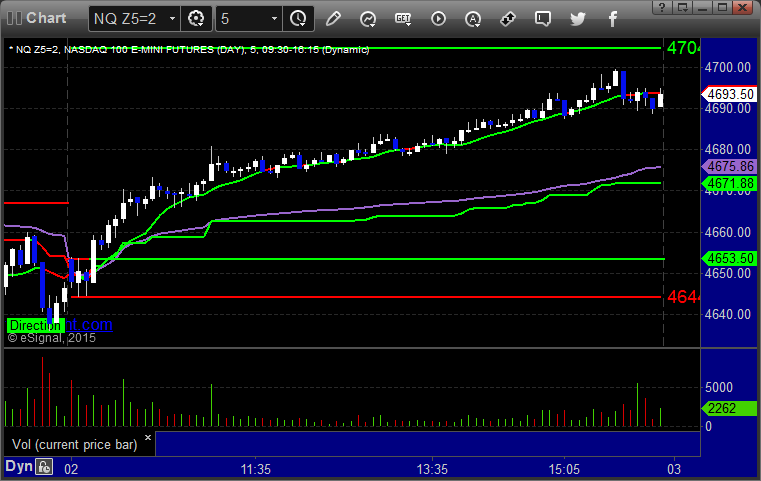Open the alerts circled-A icon

coord(473,19)
